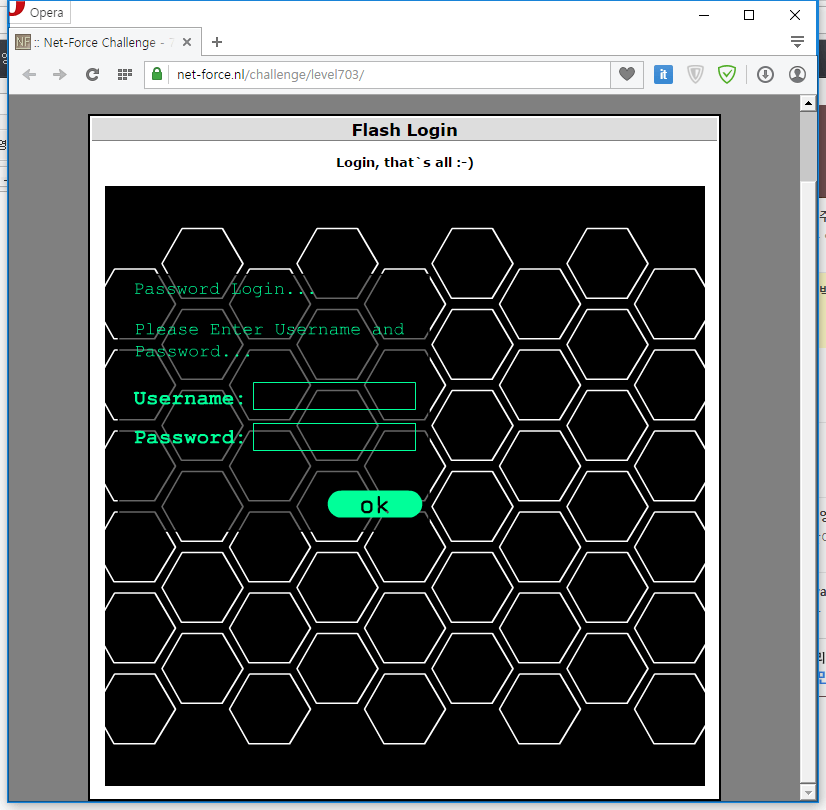Click the 'Password Login...' text
The height and width of the screenshot is (810, 826).
tap(224, 289)
